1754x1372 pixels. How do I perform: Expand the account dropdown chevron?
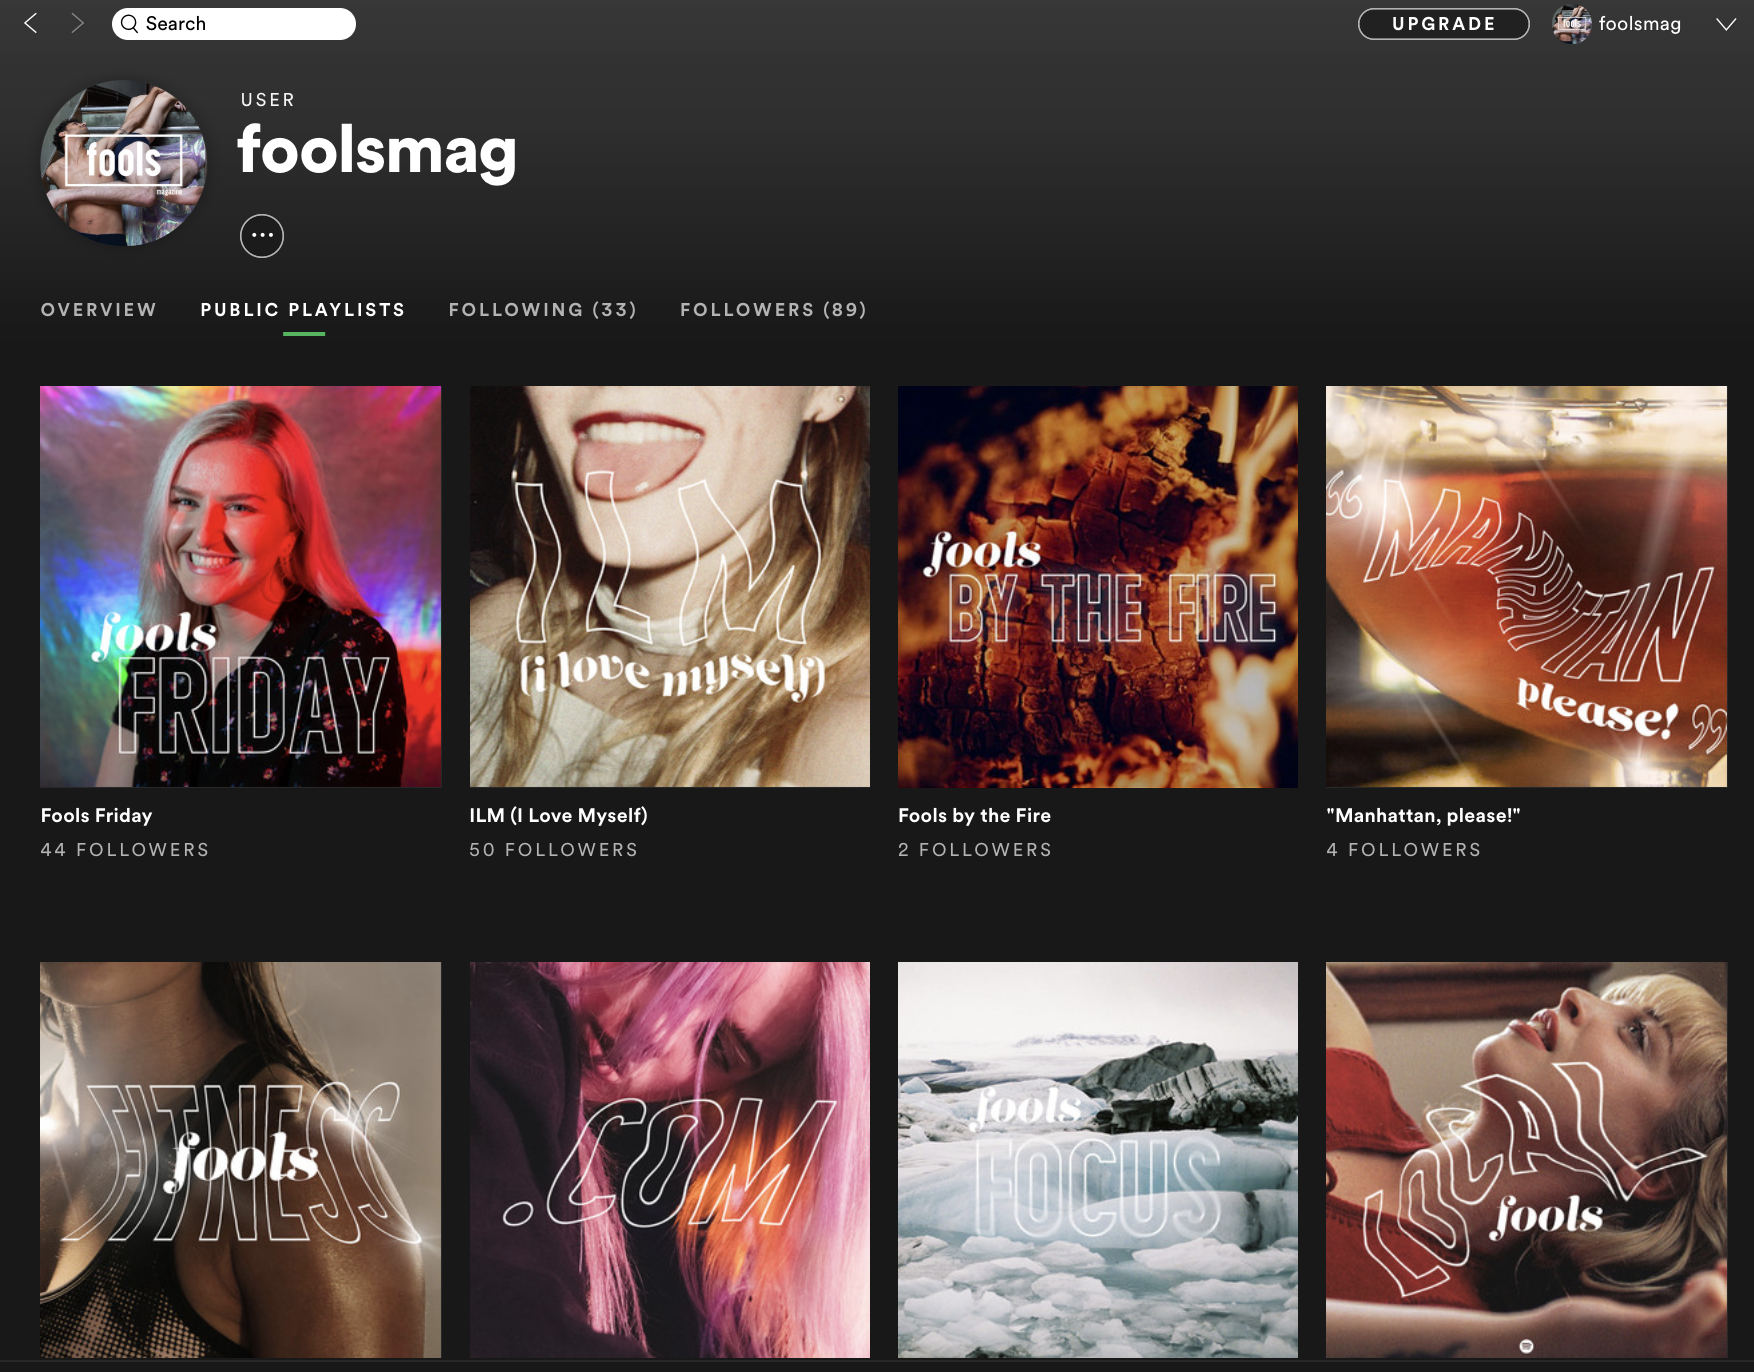[x=1726, y=24]
